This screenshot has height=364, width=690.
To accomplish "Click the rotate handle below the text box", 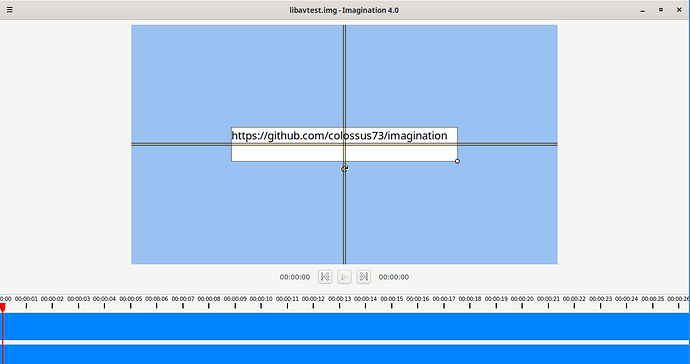I will (345, 169).
